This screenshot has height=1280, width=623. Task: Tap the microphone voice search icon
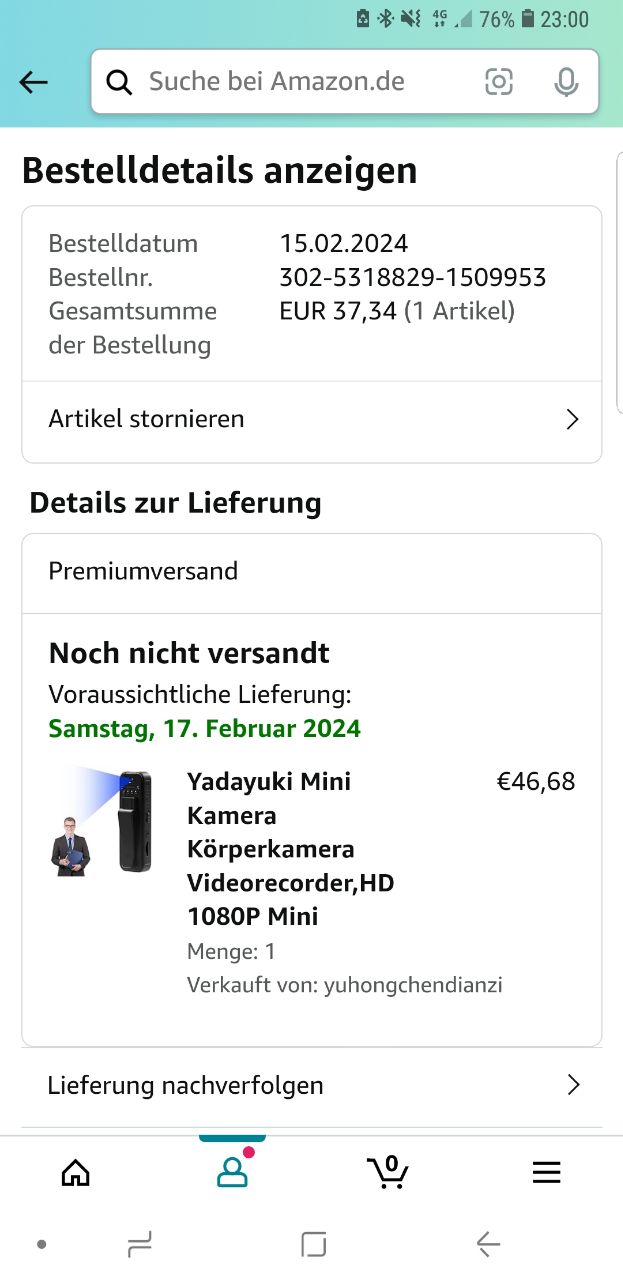(x=566, y=82)
